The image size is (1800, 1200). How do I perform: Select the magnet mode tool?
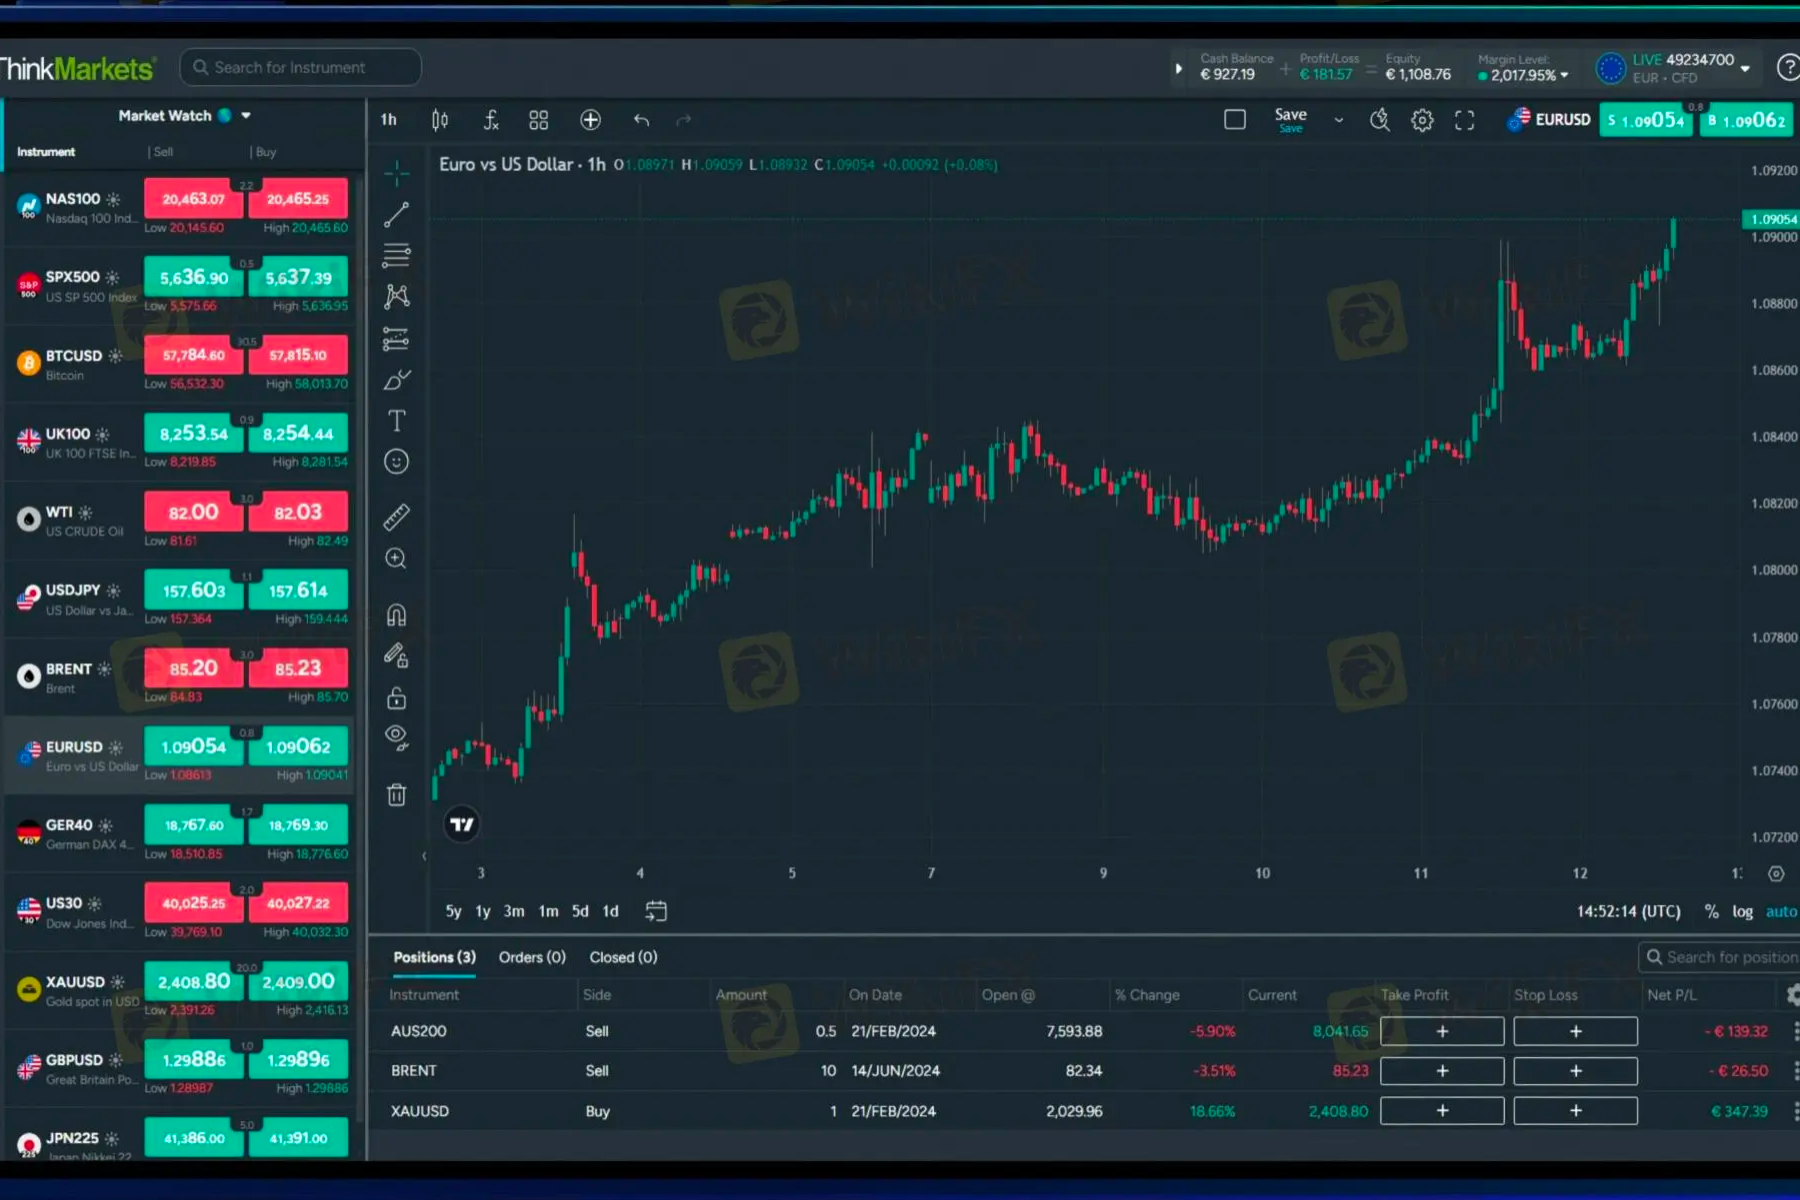(x=397, y=615)
